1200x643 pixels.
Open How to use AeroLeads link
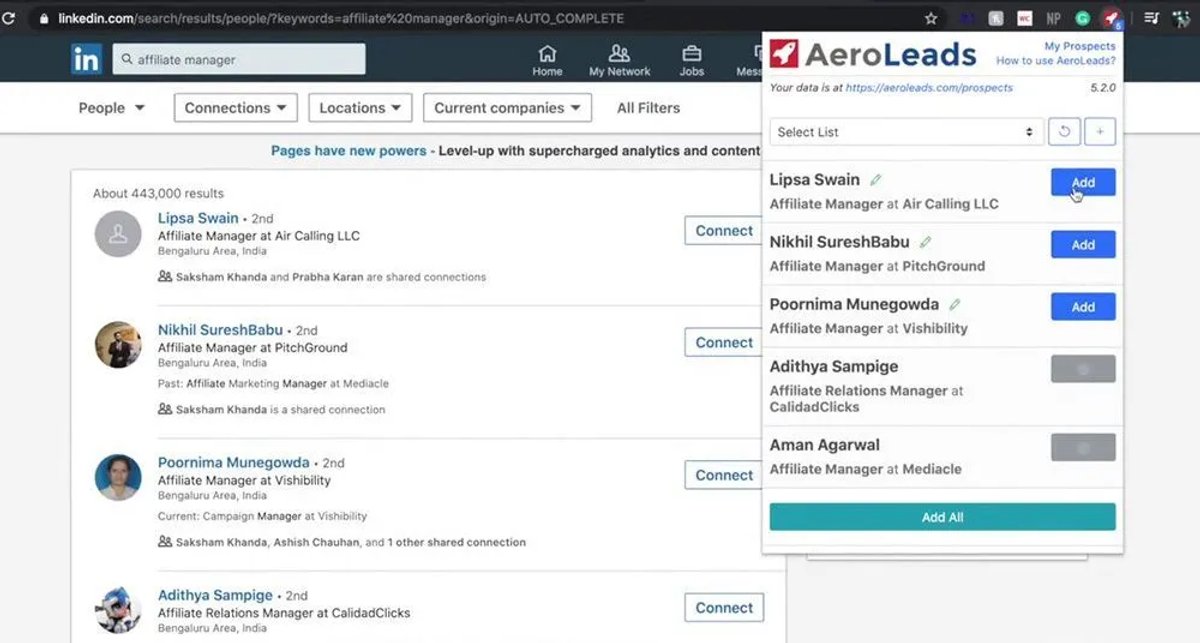point(1056,61)
